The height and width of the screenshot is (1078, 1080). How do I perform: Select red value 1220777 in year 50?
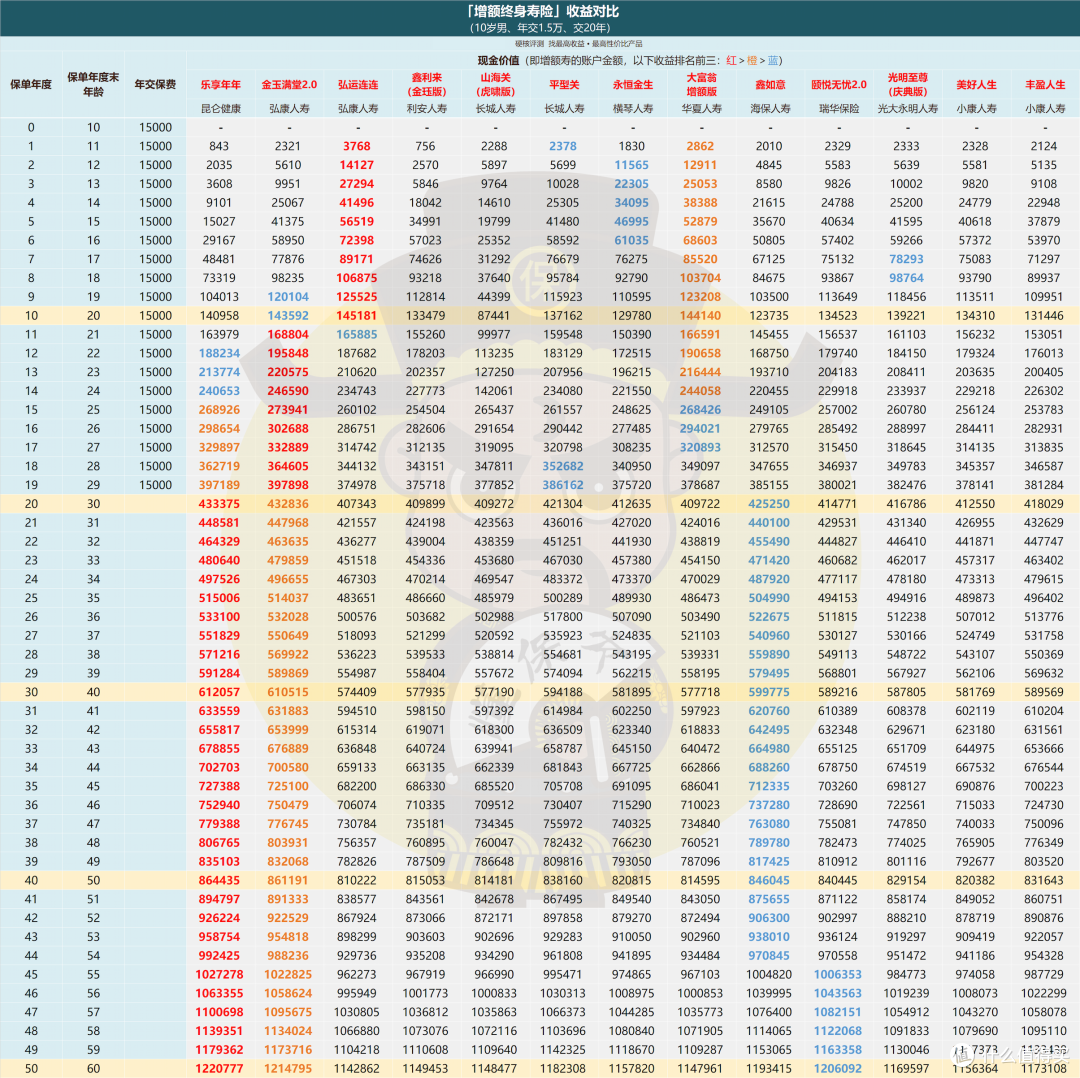(x=219, y=1069)
